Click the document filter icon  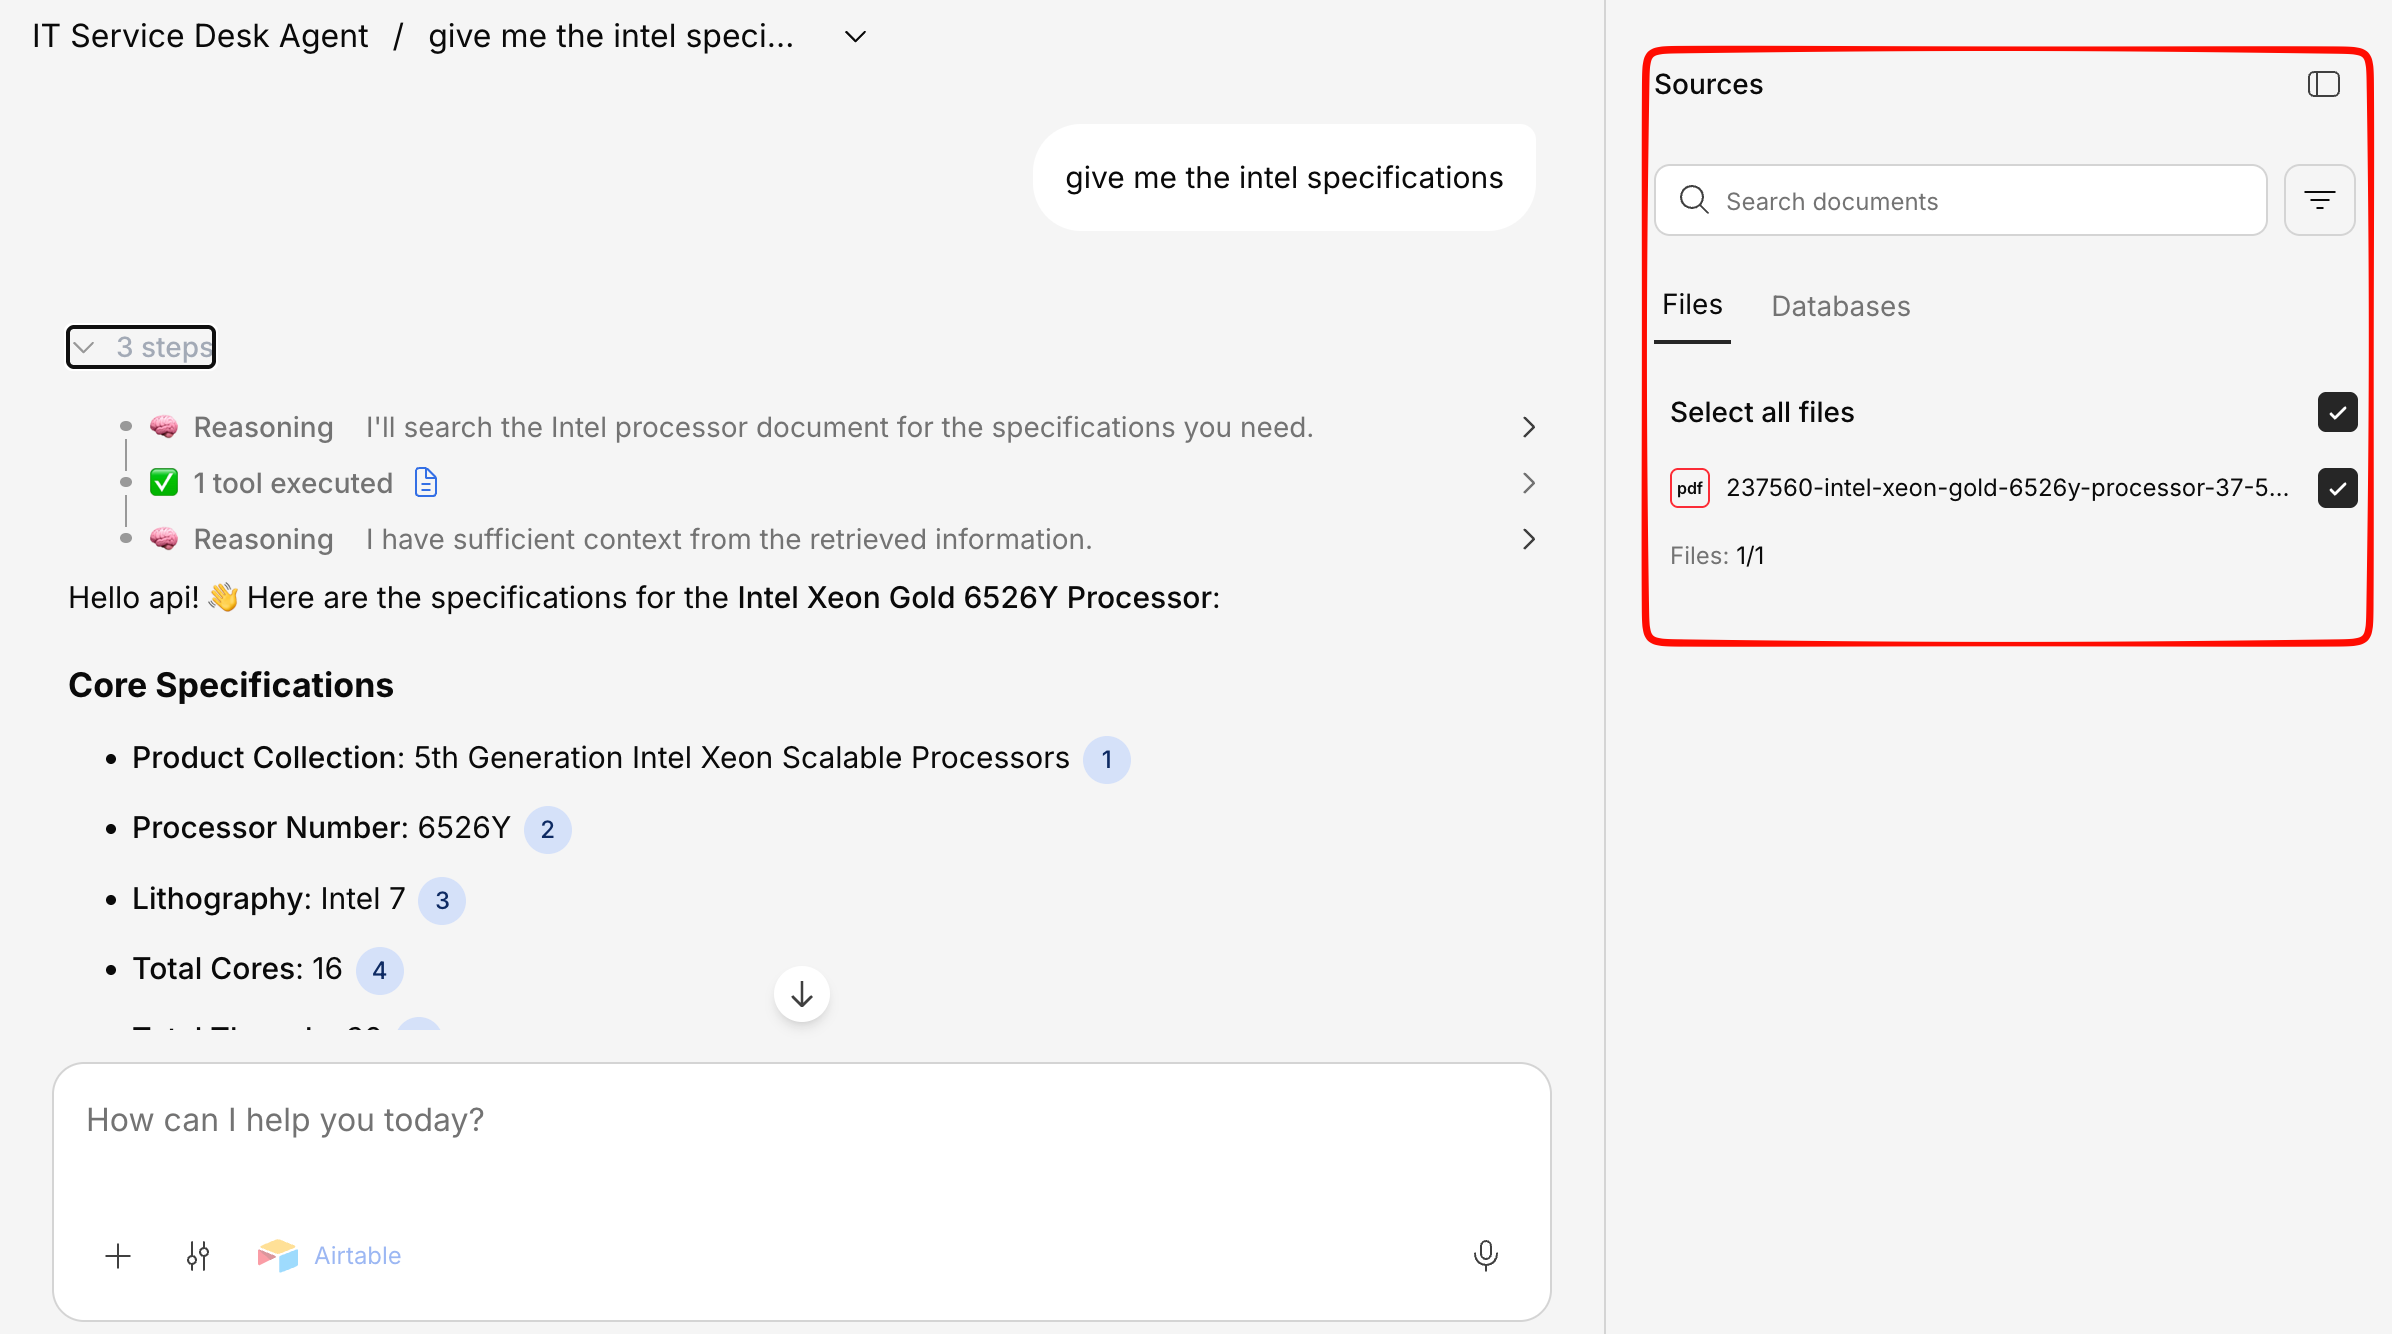tap(2319, 201)
